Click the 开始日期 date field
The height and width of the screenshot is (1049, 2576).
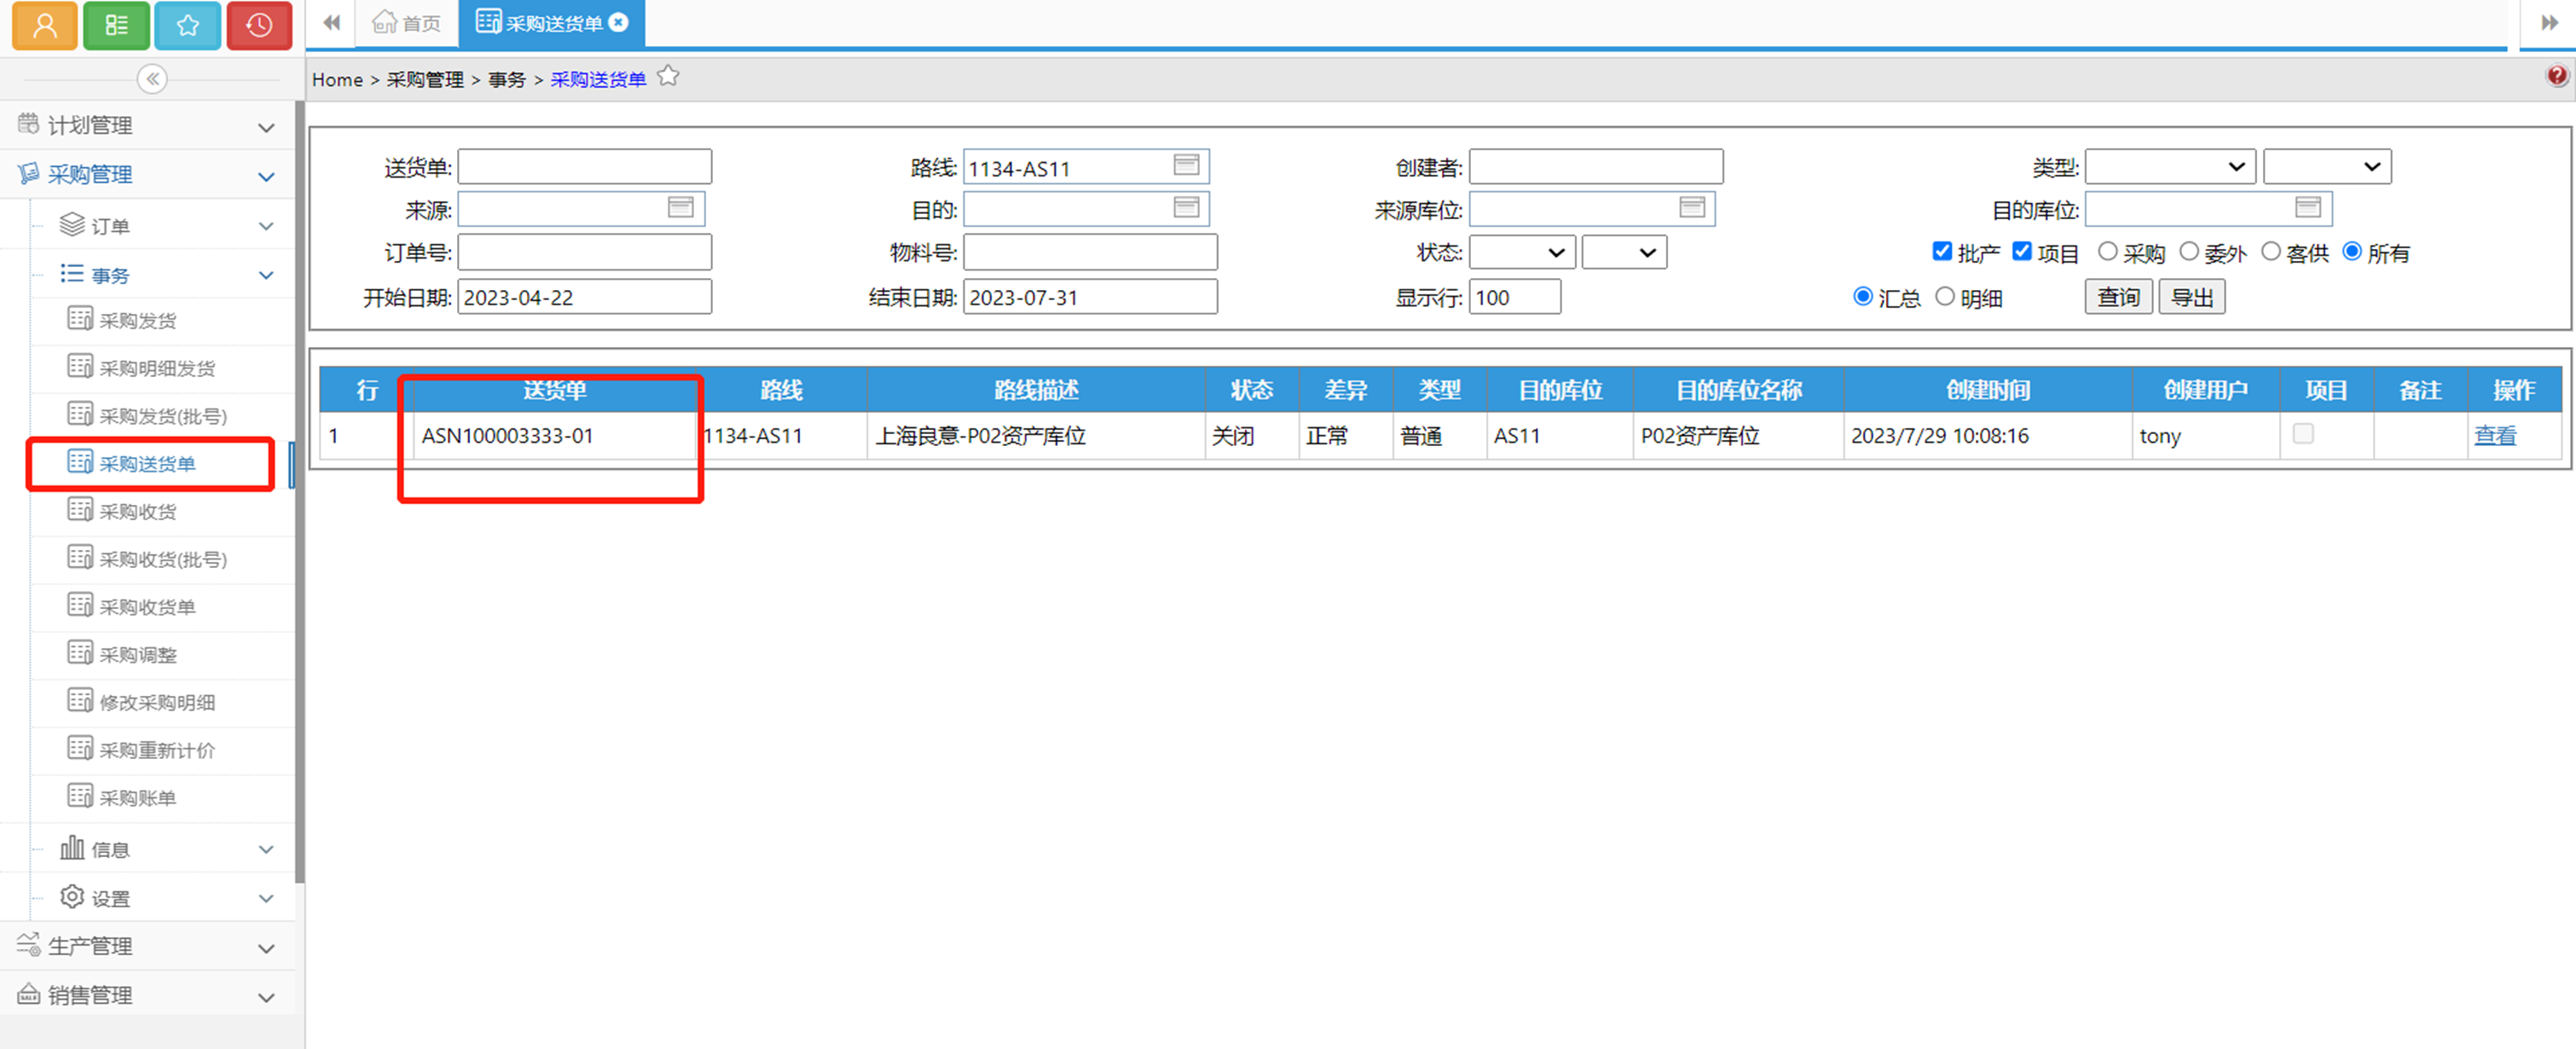(585, 296)
